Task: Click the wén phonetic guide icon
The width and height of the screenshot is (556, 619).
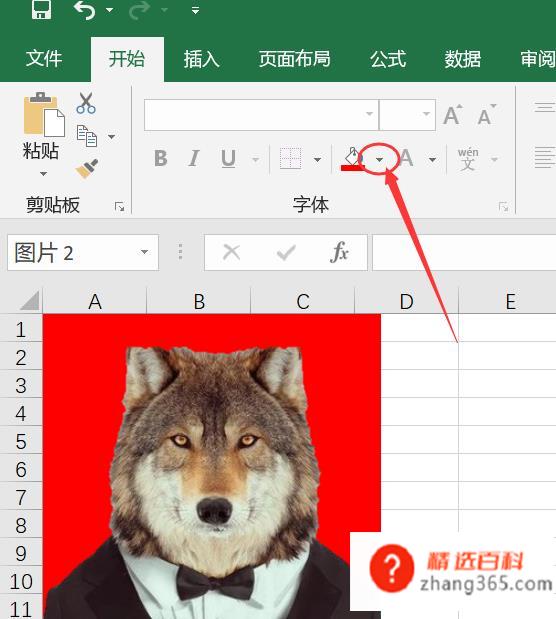Action: pos(468,159)
